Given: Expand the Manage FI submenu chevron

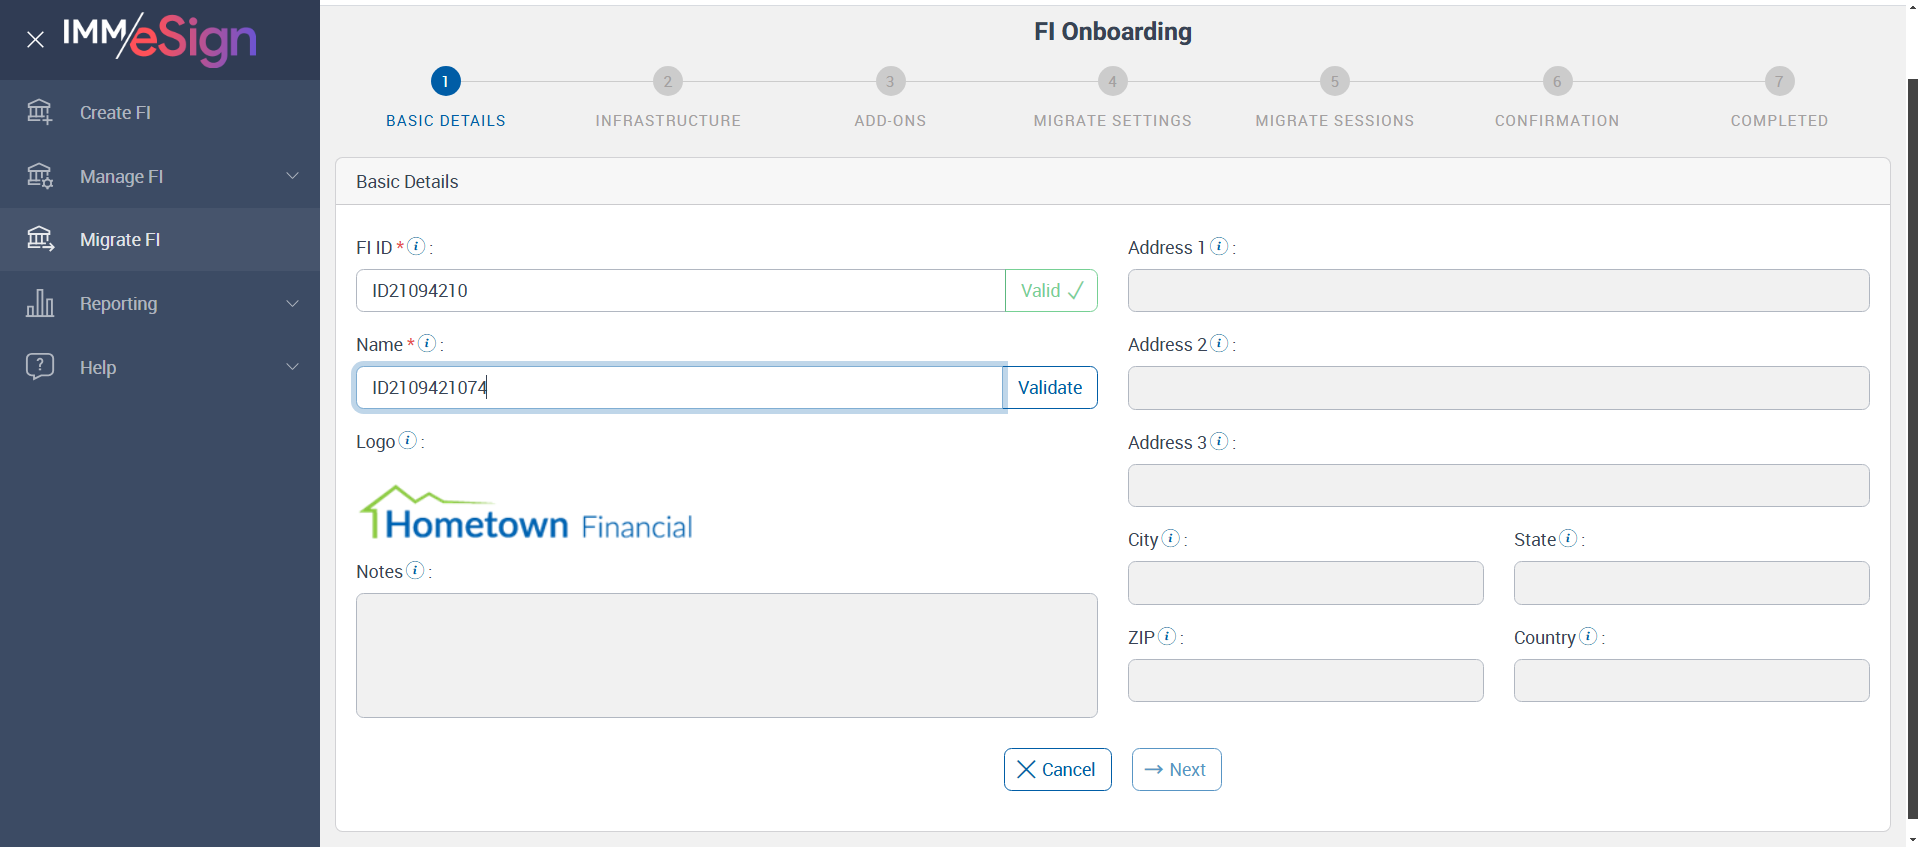Looking at the screenshot, I should [292, 176].
